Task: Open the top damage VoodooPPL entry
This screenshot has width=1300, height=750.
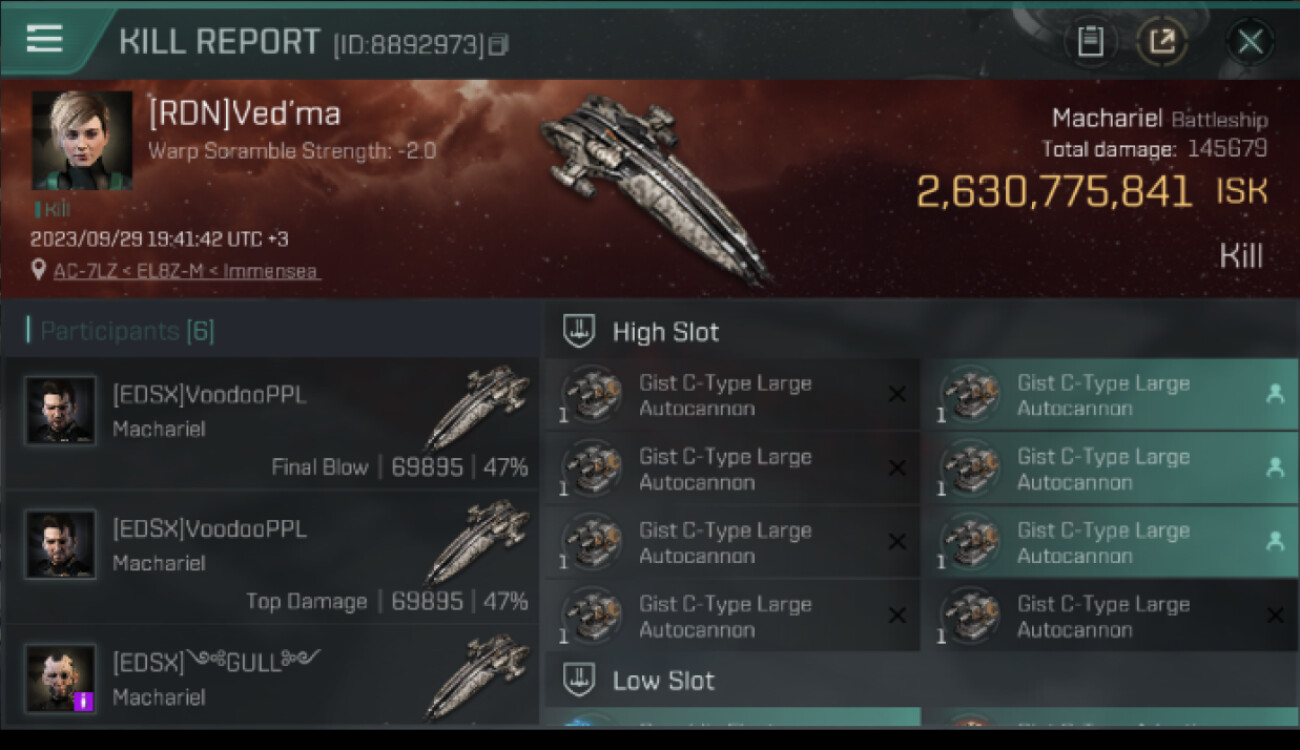Action: click(271, 558)
